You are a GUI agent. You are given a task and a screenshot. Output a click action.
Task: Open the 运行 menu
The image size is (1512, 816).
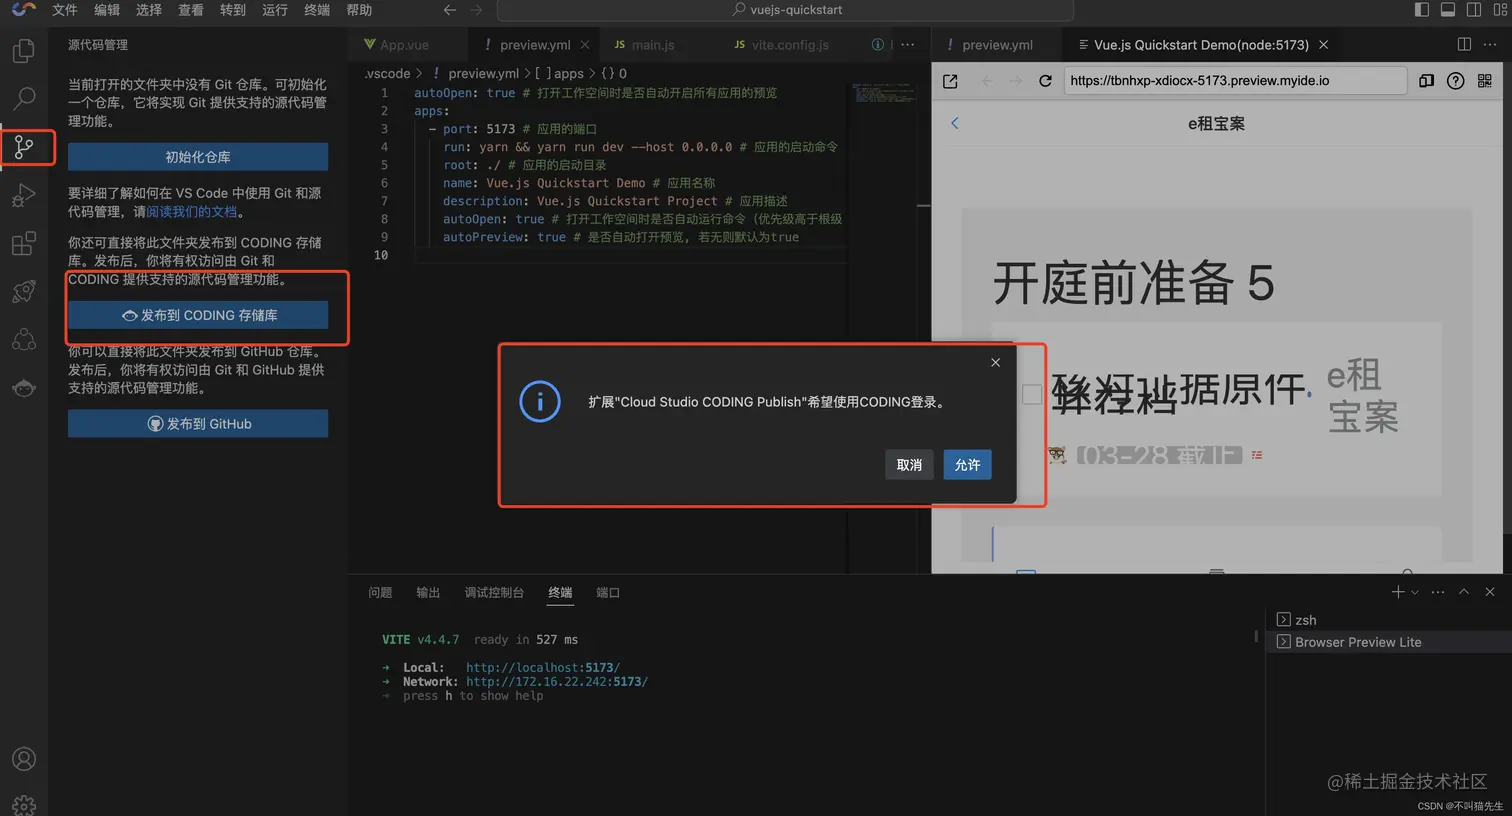(x=275, y=10)
